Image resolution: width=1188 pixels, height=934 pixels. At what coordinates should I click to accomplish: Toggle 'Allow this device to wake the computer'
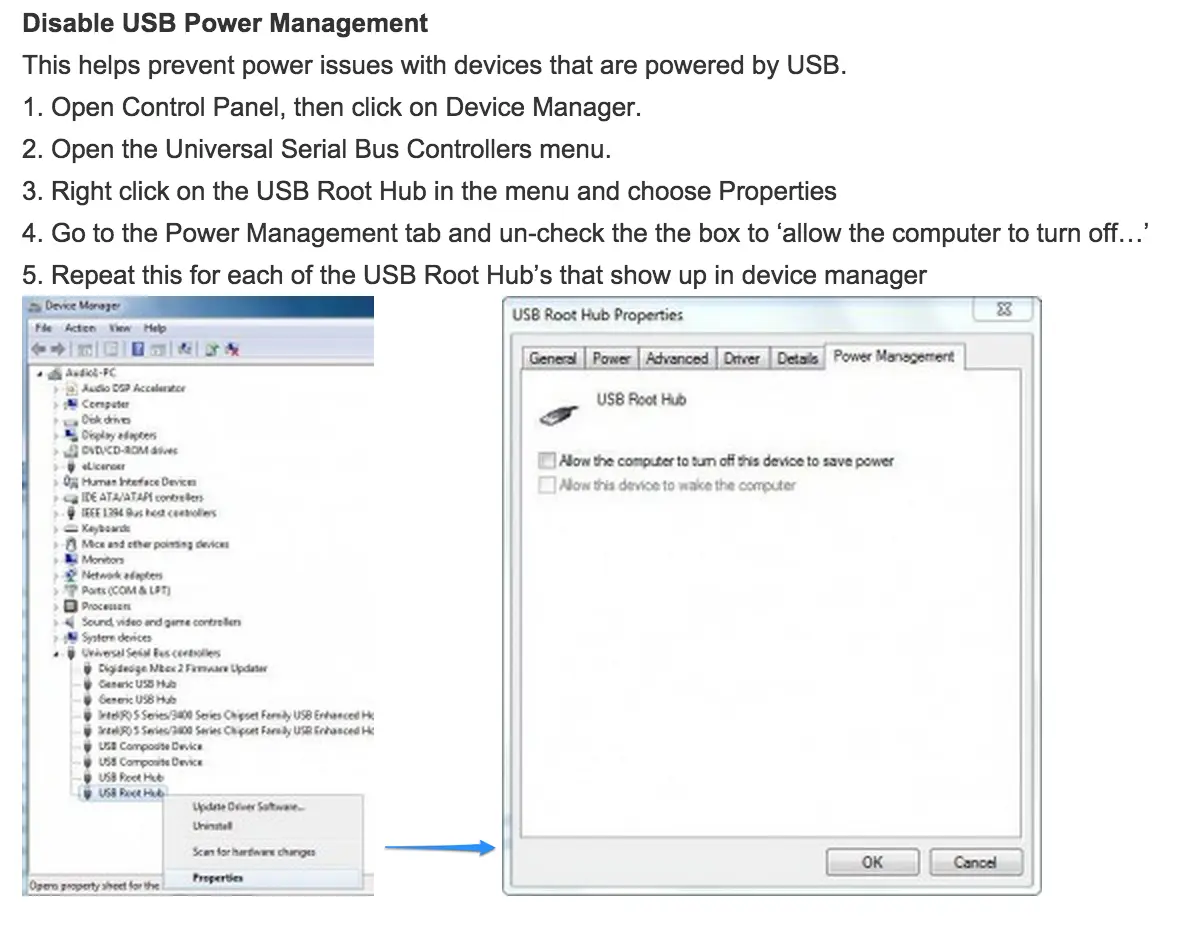(x=547, y=486)
